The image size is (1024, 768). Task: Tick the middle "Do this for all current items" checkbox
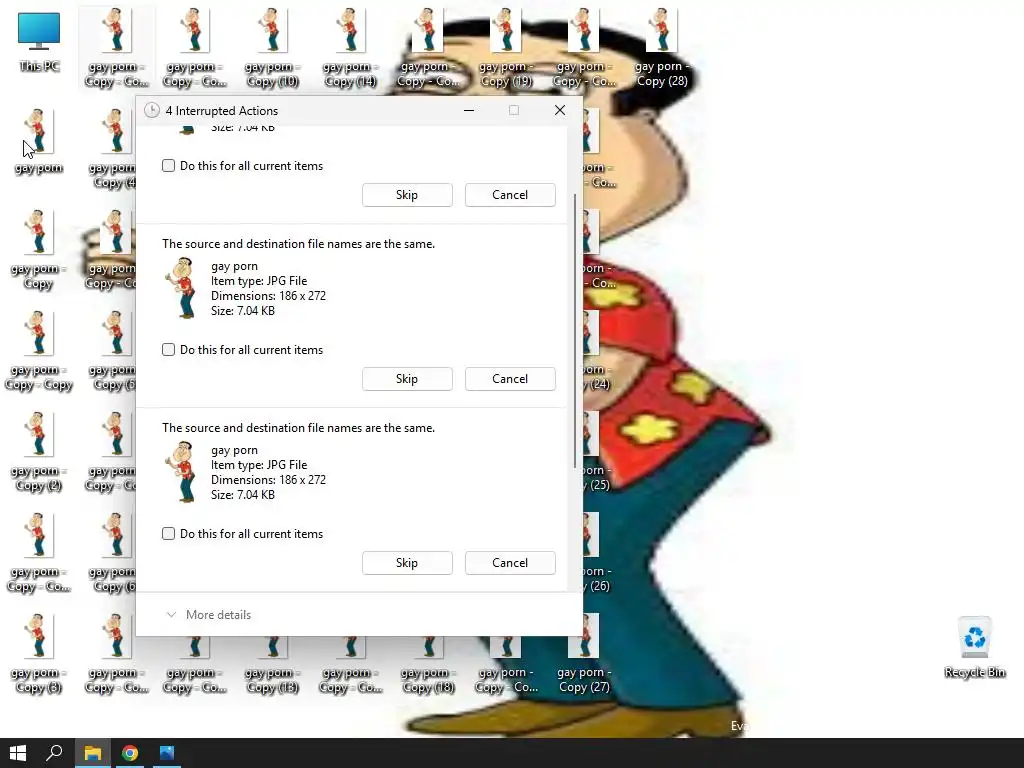pos(168,349)
